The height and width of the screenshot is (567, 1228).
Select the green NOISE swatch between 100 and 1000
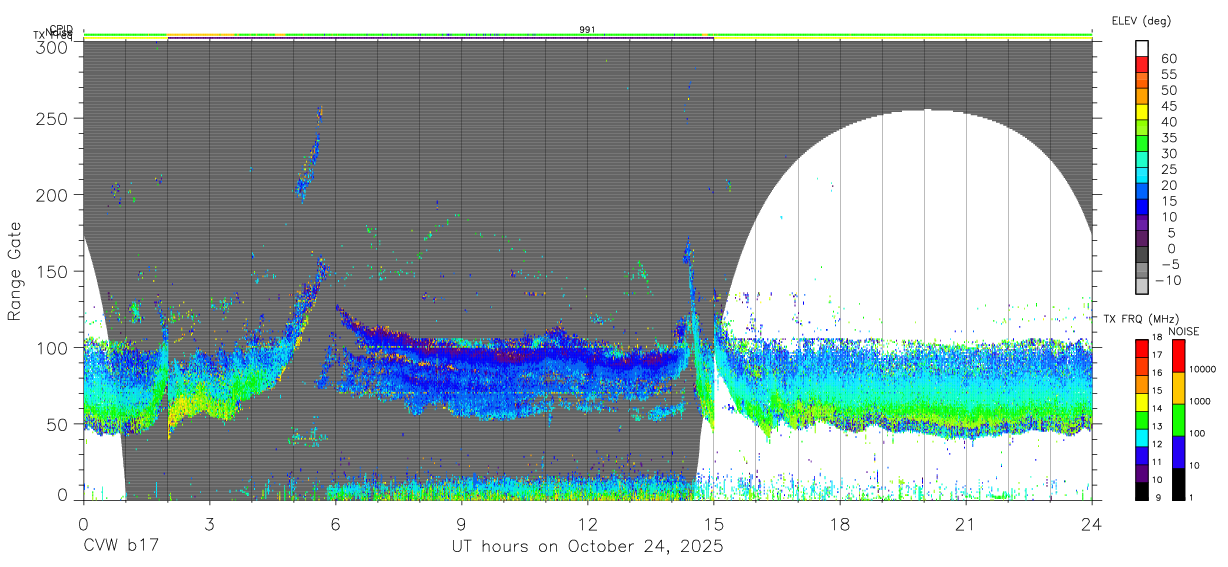pyautogui.click(x=1179, y=419)
